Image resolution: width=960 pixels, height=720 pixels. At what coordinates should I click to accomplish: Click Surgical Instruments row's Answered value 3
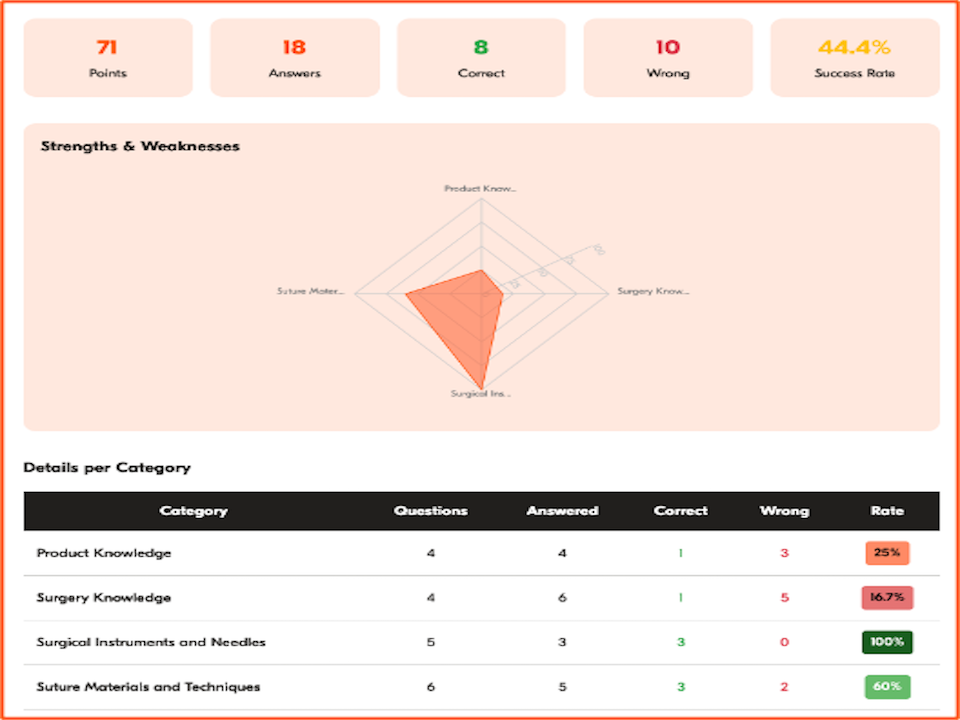coord(563,642)
